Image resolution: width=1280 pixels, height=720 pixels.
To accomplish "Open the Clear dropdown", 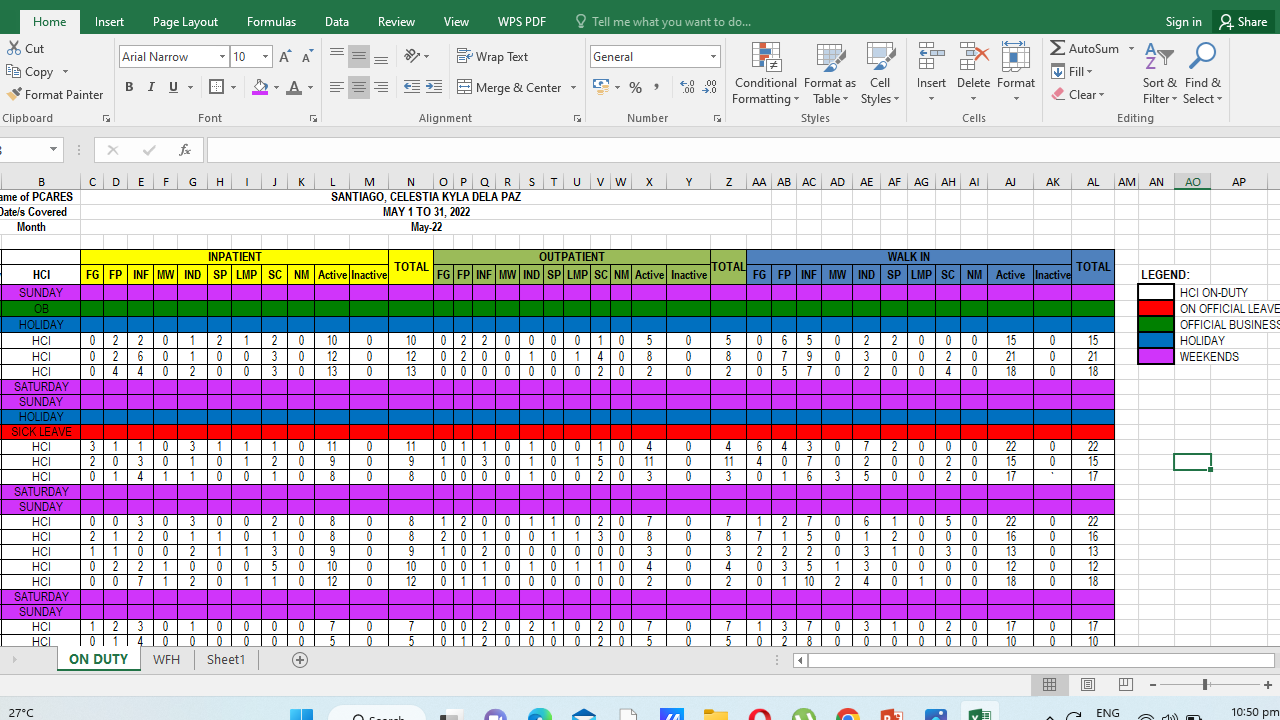I will point(1078,94).
